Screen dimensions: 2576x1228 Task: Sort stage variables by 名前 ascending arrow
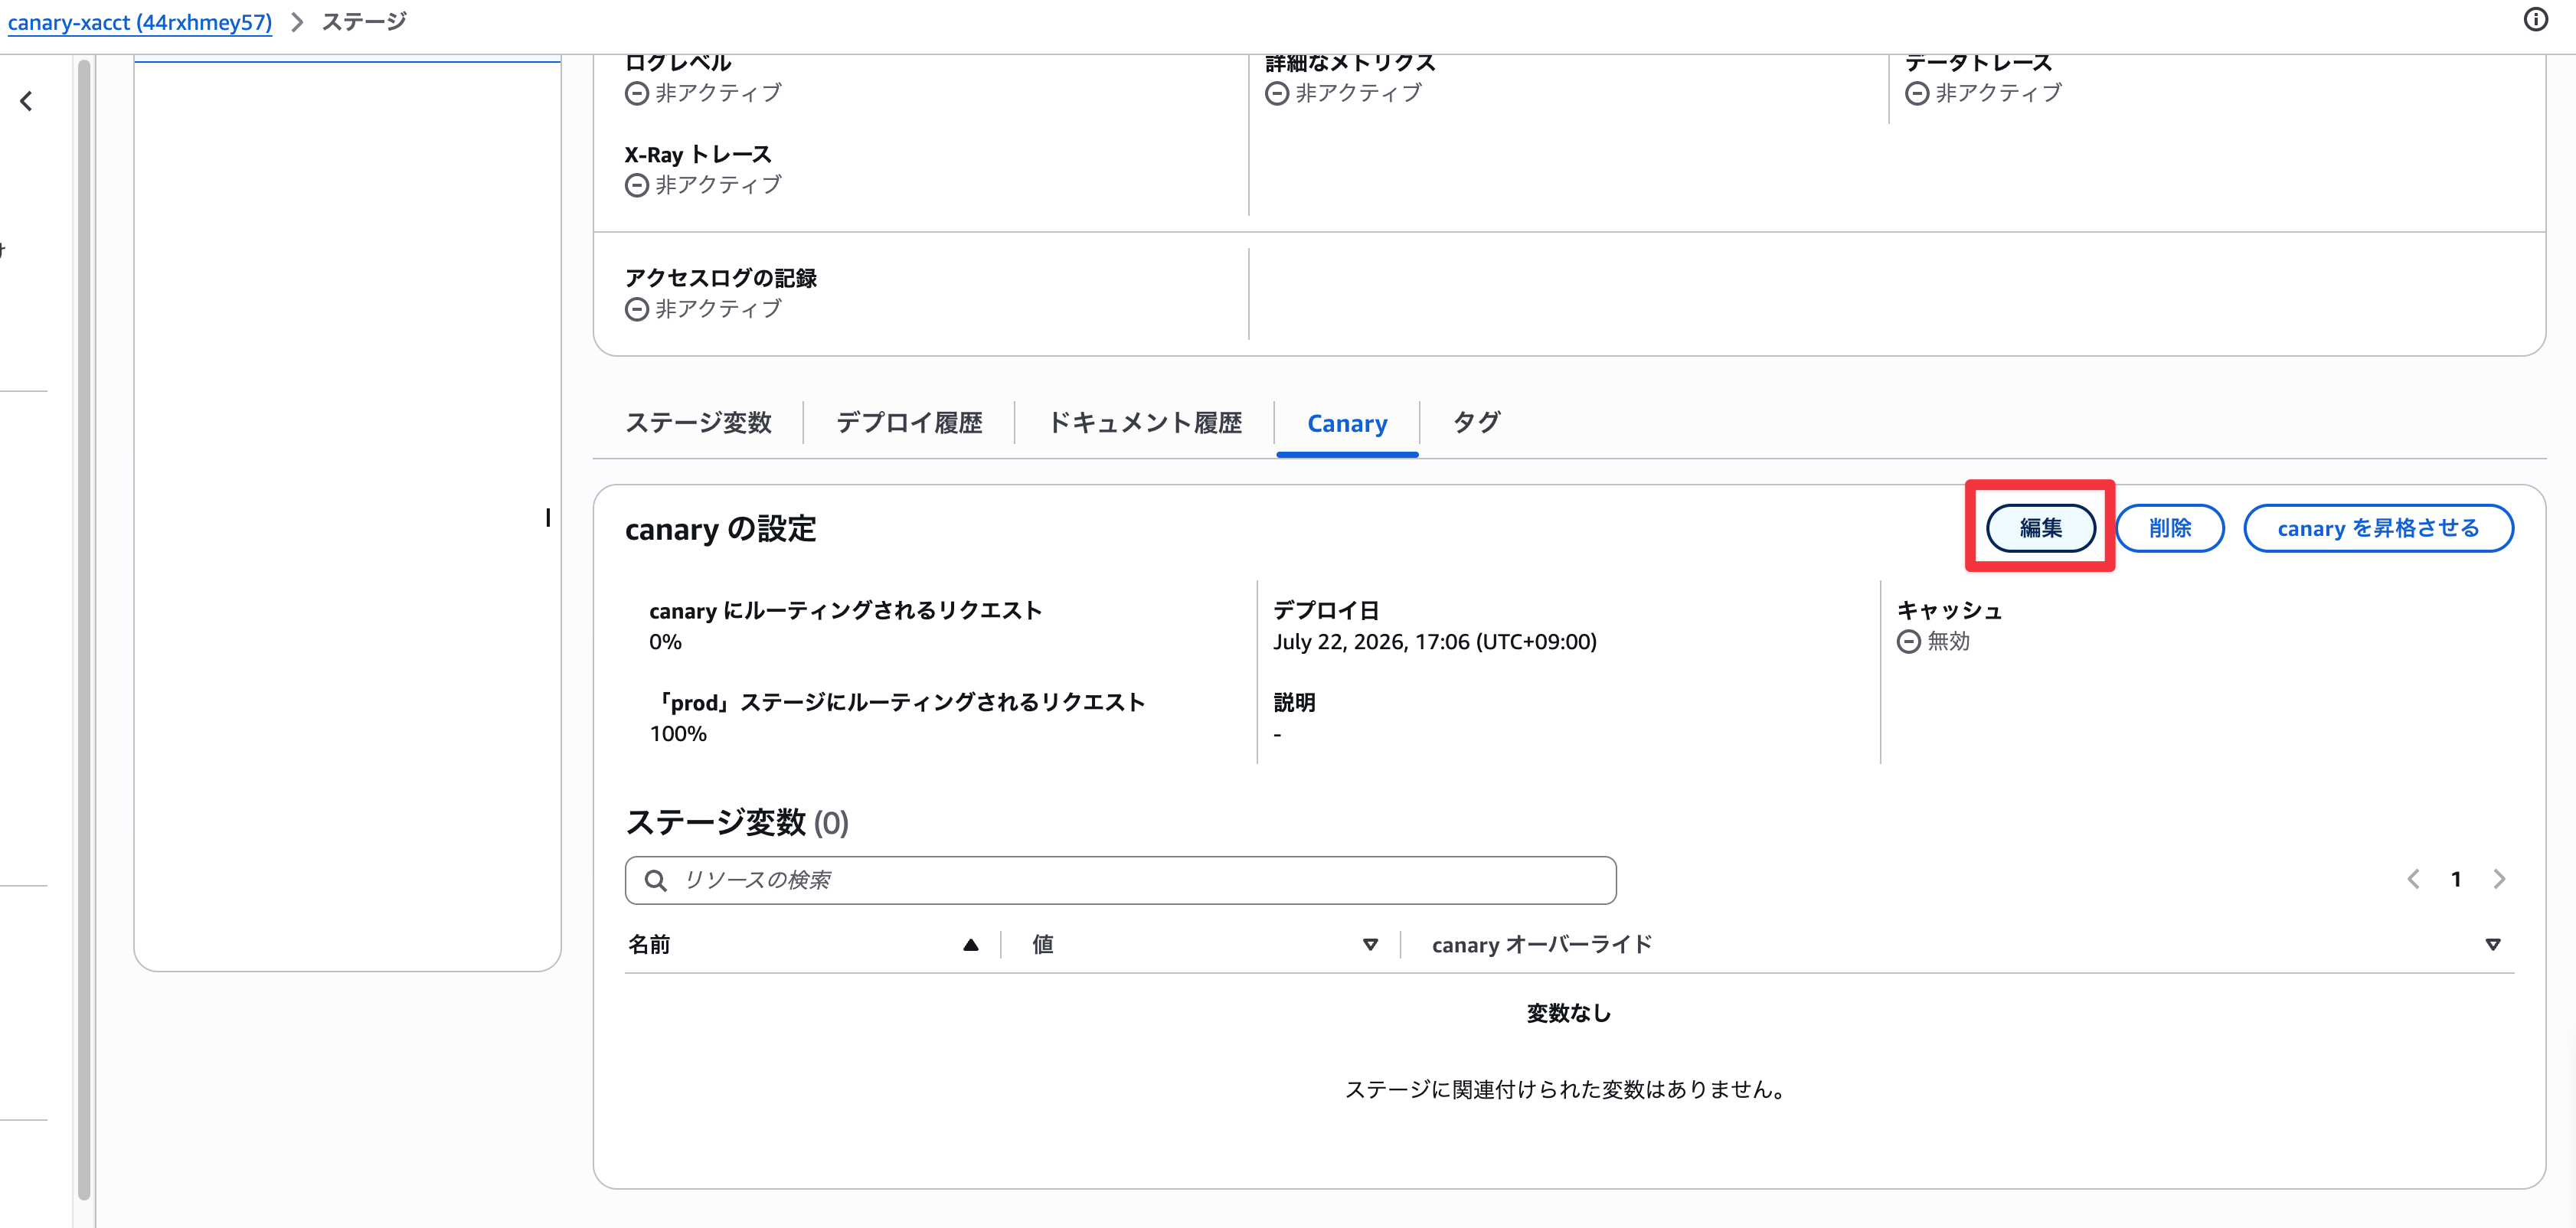970,945
